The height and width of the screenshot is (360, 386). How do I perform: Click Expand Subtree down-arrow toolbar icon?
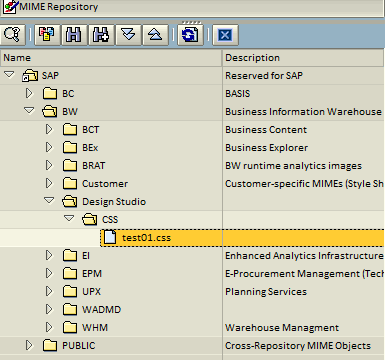click(x=128, y=34)
